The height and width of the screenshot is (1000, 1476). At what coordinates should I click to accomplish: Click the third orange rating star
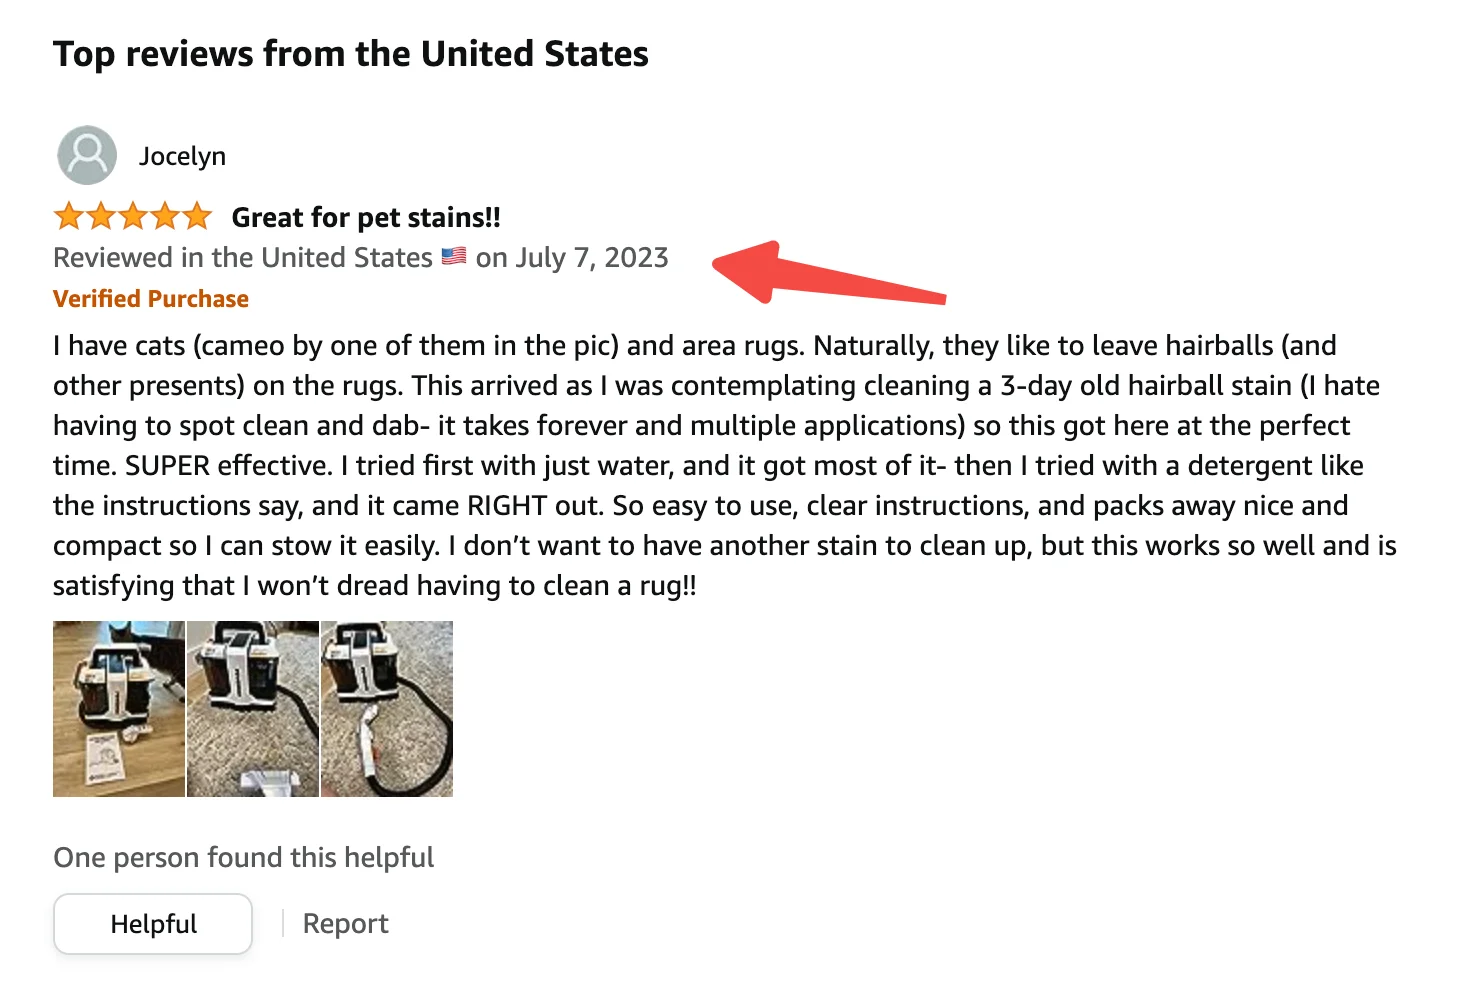click(x=133, y=216)
